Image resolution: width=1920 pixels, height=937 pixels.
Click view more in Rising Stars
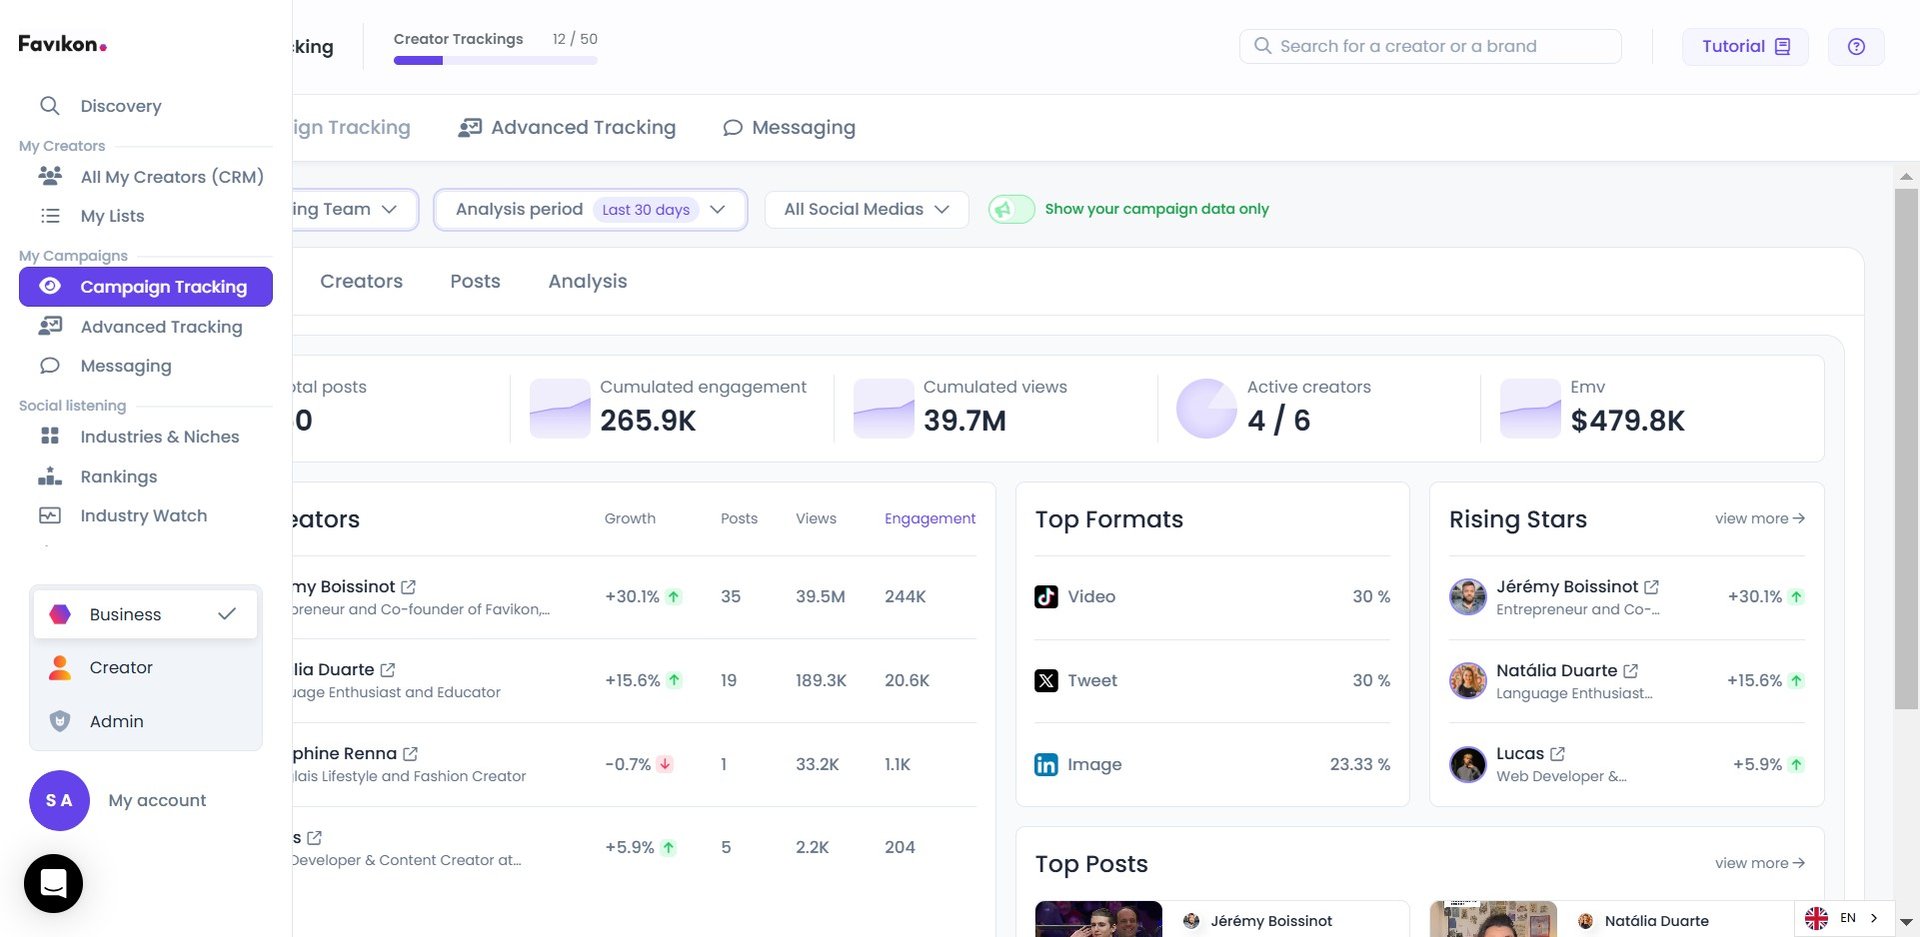[x=1758, y=518]
